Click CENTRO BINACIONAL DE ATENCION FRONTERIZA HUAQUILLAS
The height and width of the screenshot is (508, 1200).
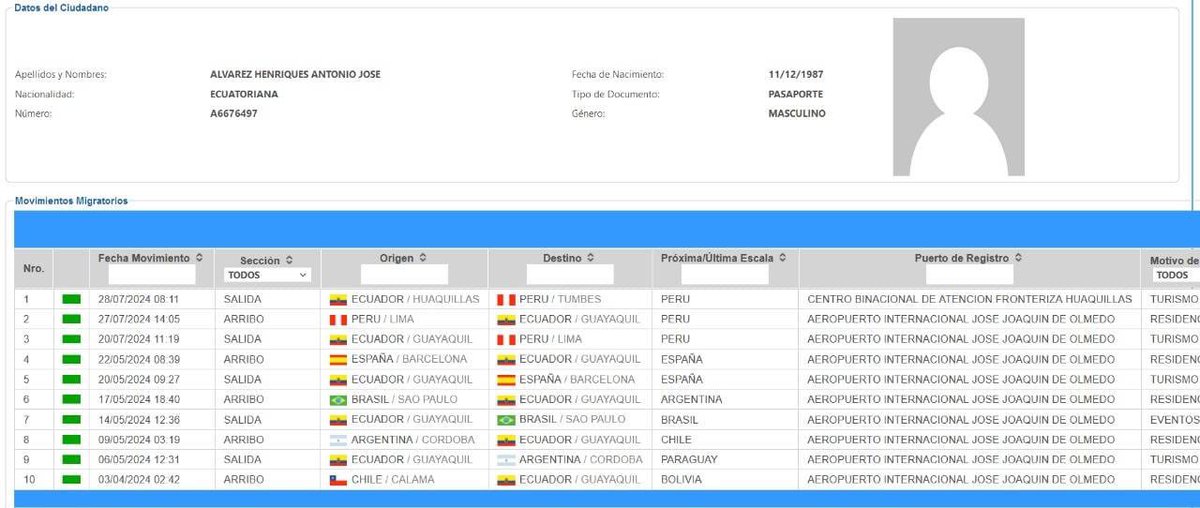click(x=969, y=299)
